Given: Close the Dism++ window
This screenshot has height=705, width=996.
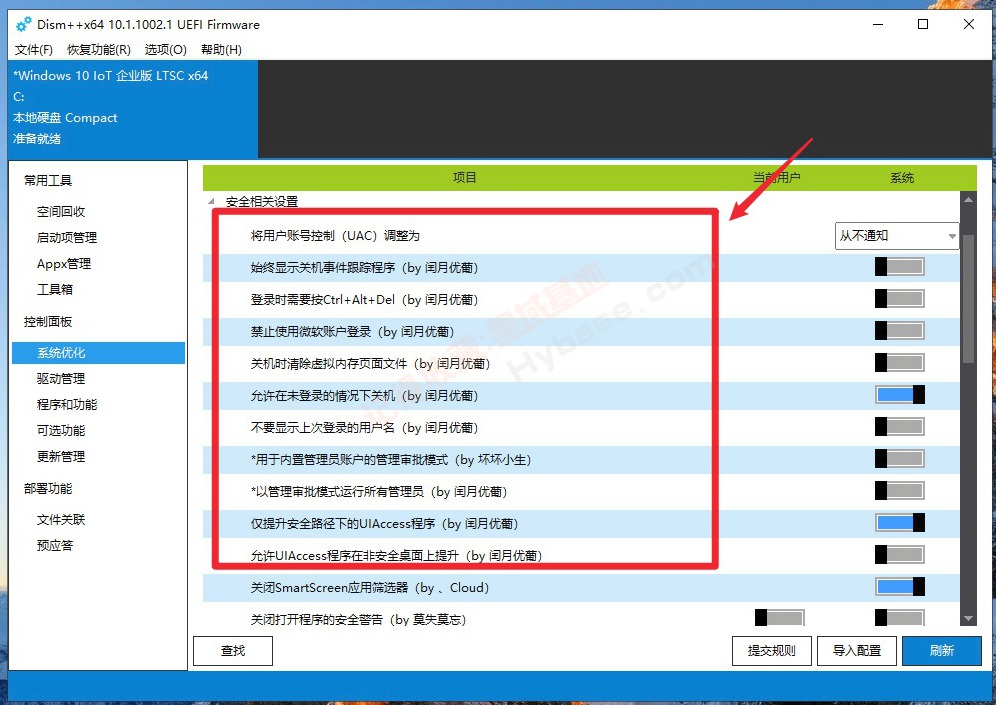Looking at the screenshot, I should pyautogui.click(x=969, y=24).
